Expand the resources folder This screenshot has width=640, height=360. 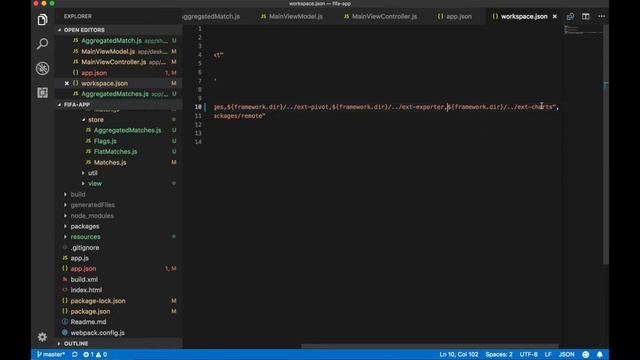[85, 237]
